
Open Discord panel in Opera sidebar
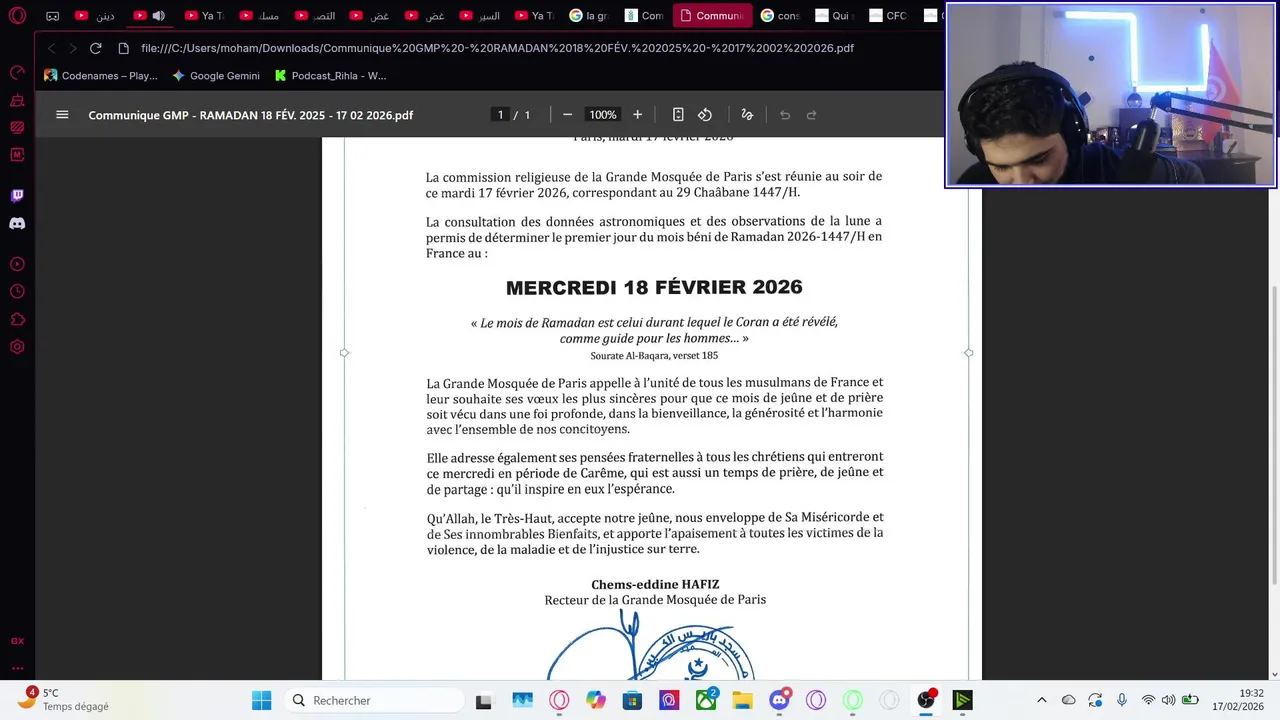17,223
